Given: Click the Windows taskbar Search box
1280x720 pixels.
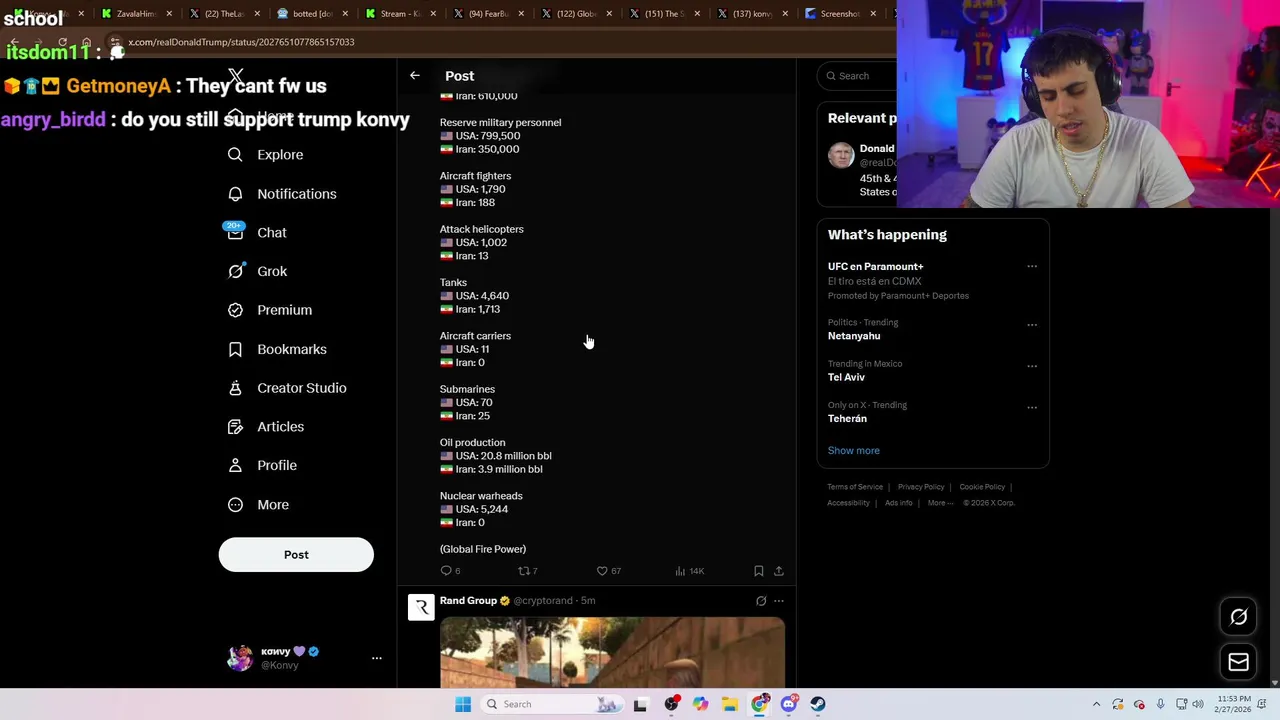Looking at the screenshot, I should click(550, 704).
